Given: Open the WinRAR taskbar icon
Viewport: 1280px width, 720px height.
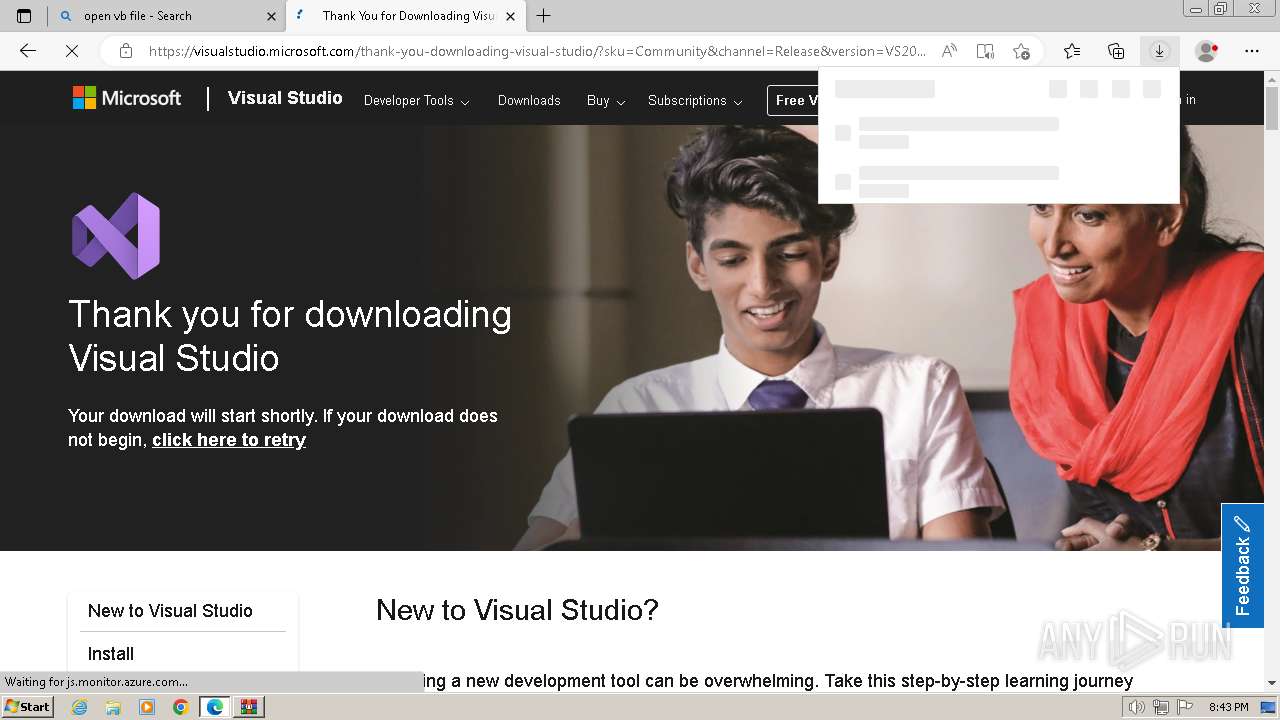Looking at the screenshot, I should pyautogui.click(x=249, y=707).
